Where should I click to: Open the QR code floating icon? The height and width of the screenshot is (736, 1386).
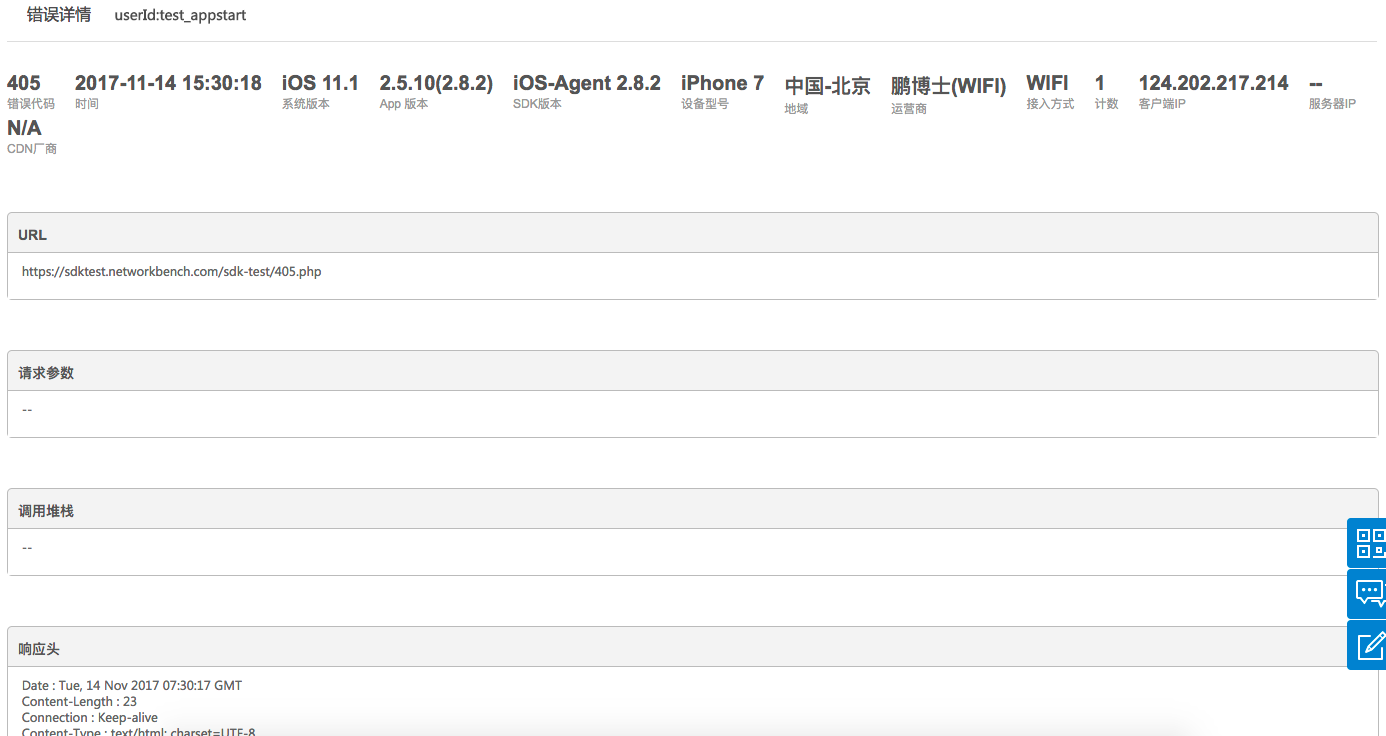[x=1368, y=543]
